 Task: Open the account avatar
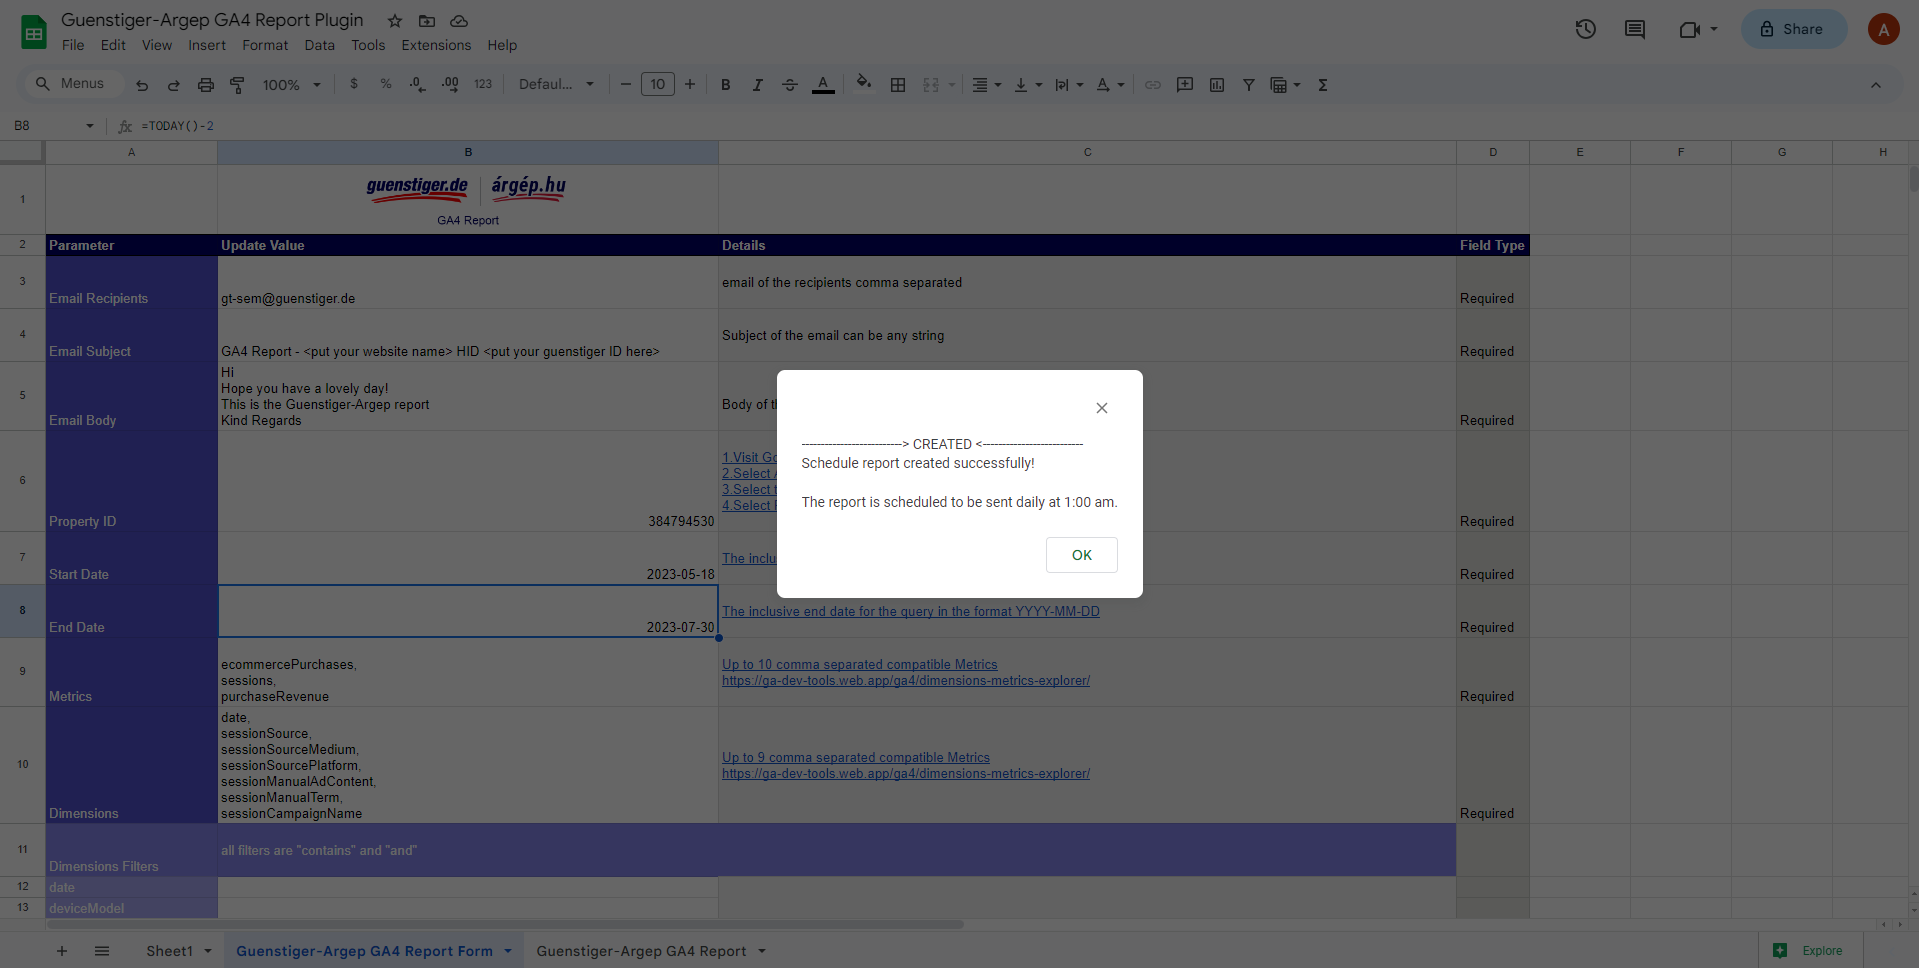click(x=1884, y=29)
